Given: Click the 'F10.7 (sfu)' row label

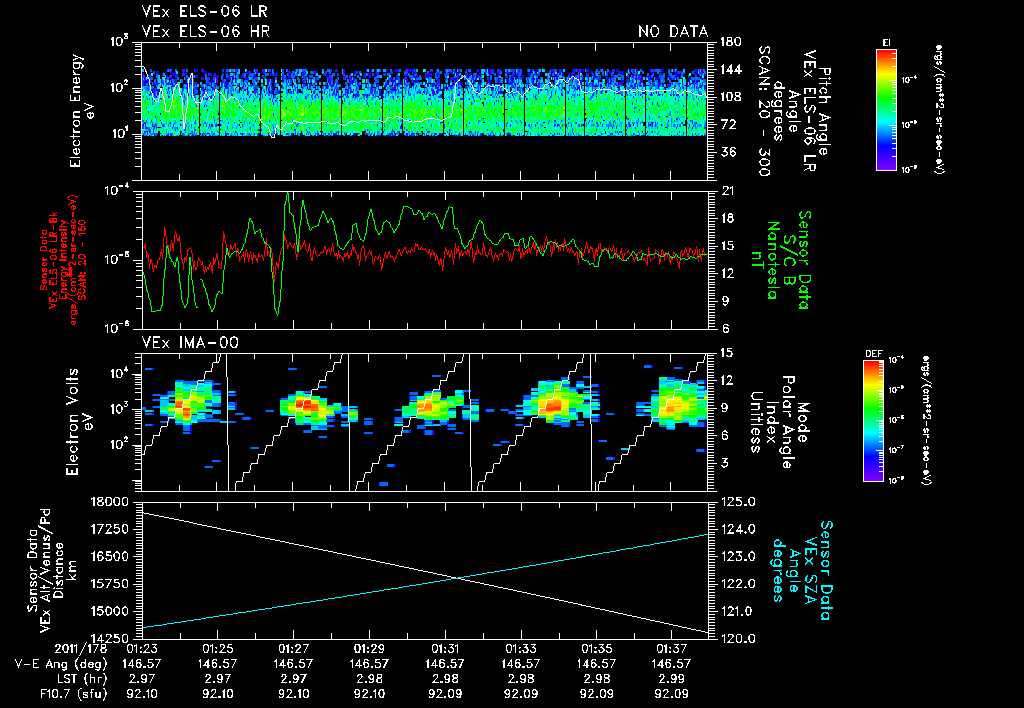Looking at the screenshot, I should (x=73, y=694).
